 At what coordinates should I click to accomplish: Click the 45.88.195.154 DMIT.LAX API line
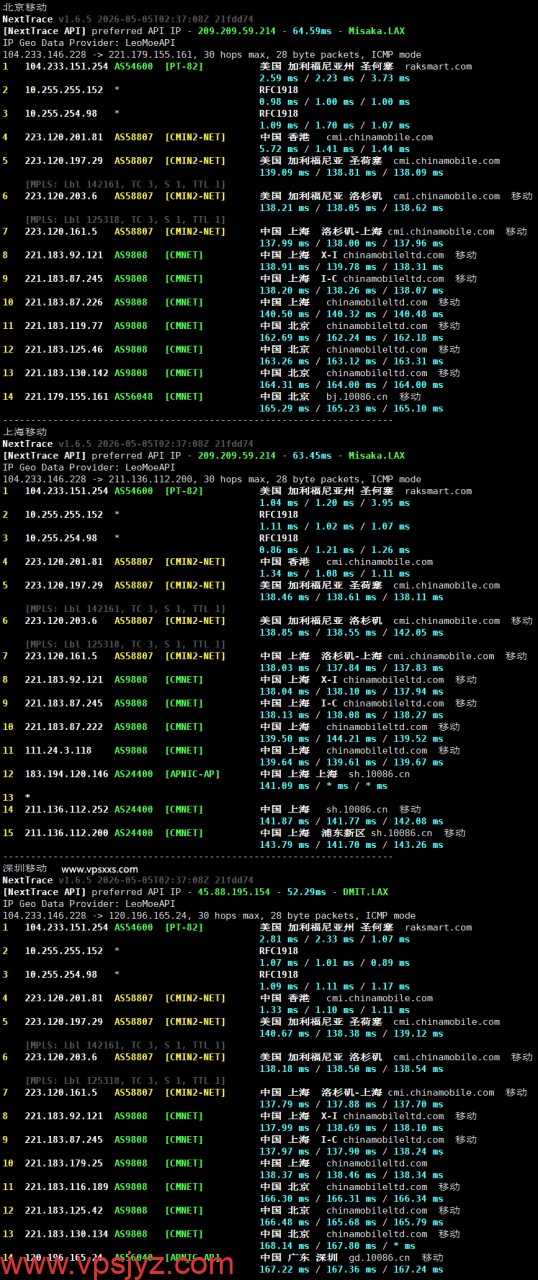(x=198, y=892)
